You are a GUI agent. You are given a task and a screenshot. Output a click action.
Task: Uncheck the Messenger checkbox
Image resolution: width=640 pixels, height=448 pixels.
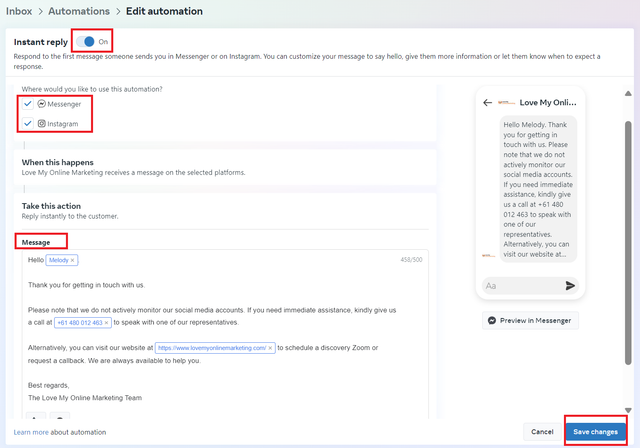[x=27, y=104]
